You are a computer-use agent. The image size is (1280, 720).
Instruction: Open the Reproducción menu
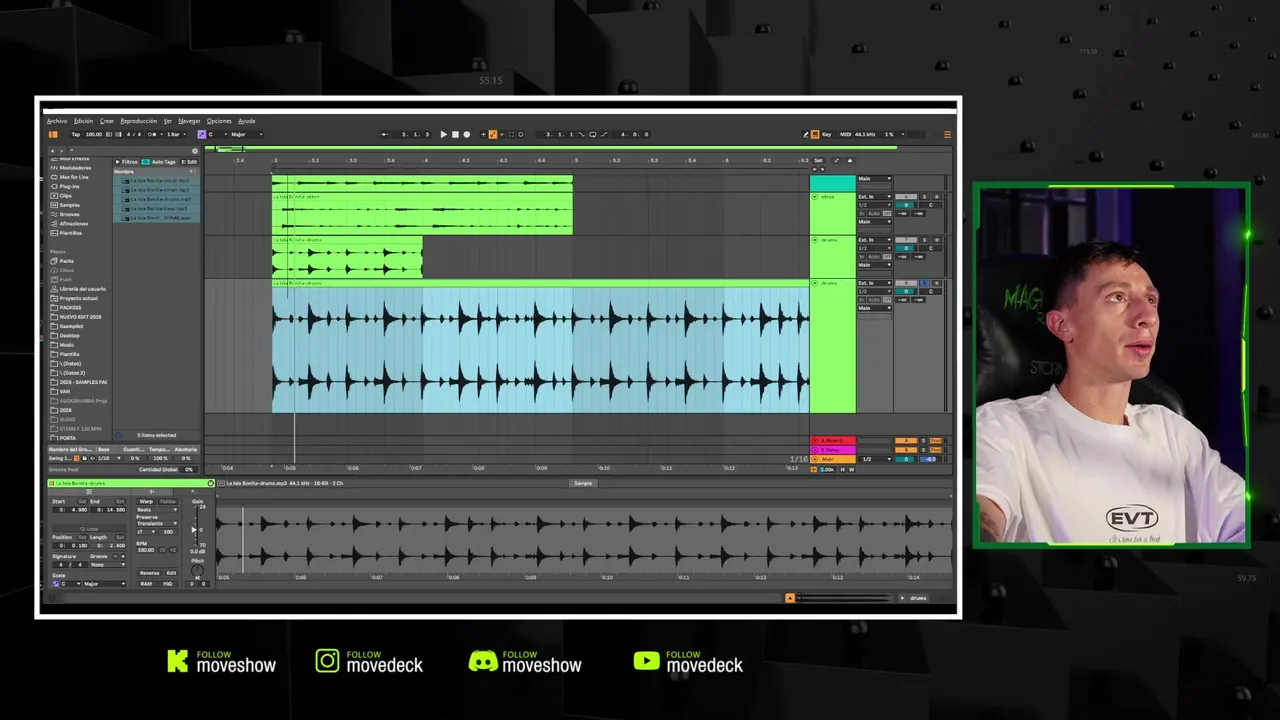pyautogui.click(x=139, y=121)
